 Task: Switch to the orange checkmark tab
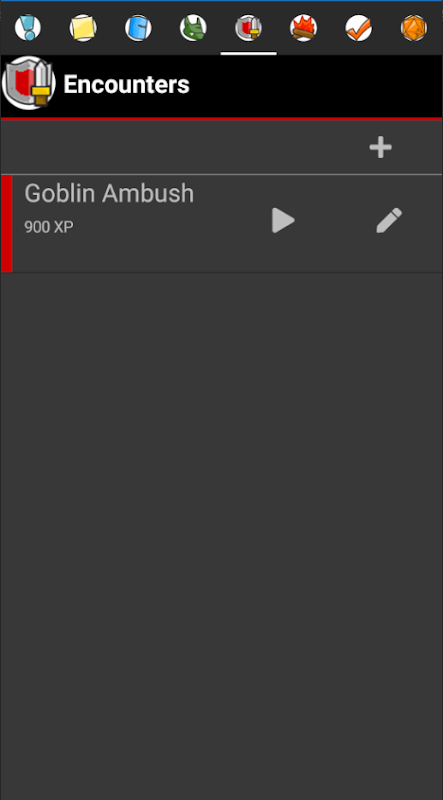click(x=359, y=28)
